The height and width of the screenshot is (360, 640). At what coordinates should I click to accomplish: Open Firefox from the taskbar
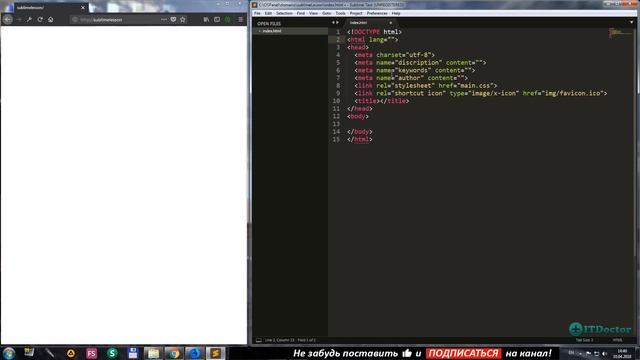(x=195, y=353)
